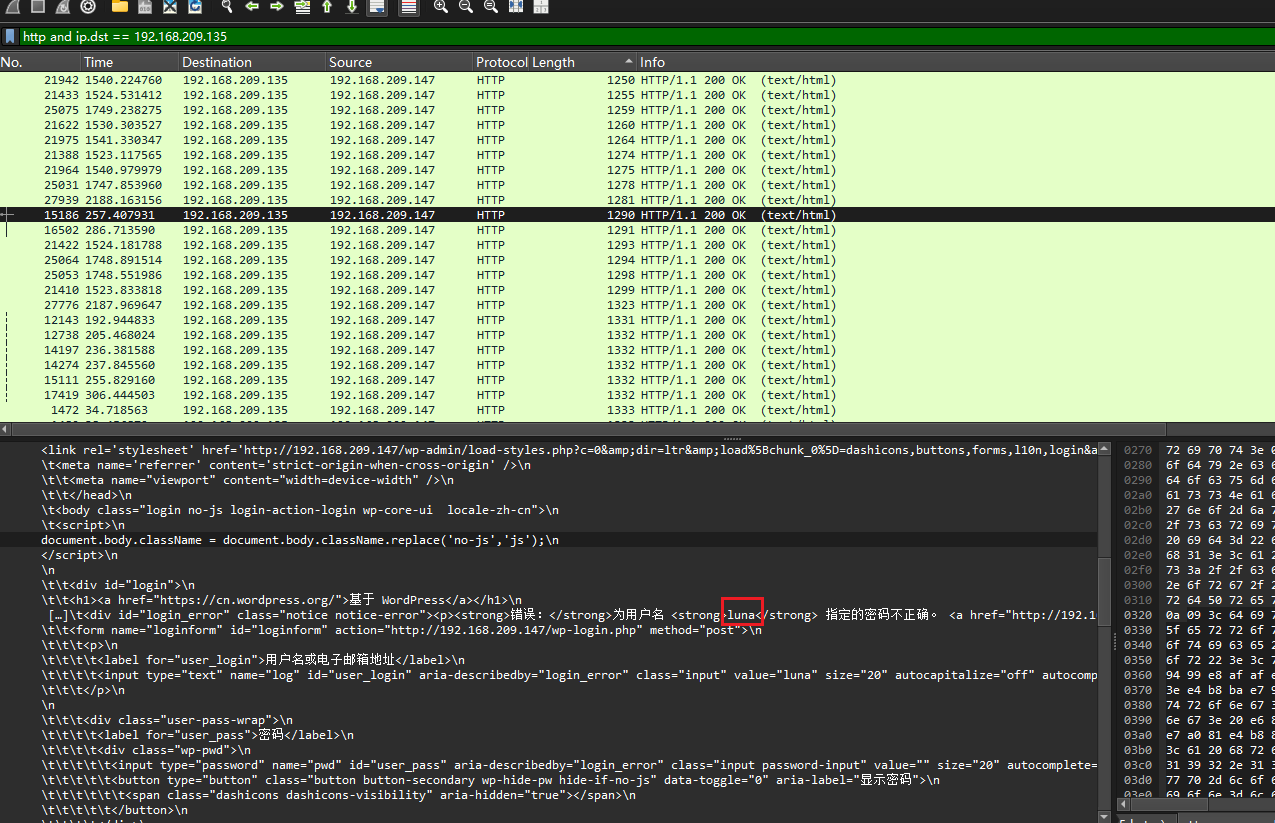Image resolution: width=1275 pixels, height=823 pixels.
Task: Click the display filter input field
Action: pyautogui.click(x=646, y=36)
